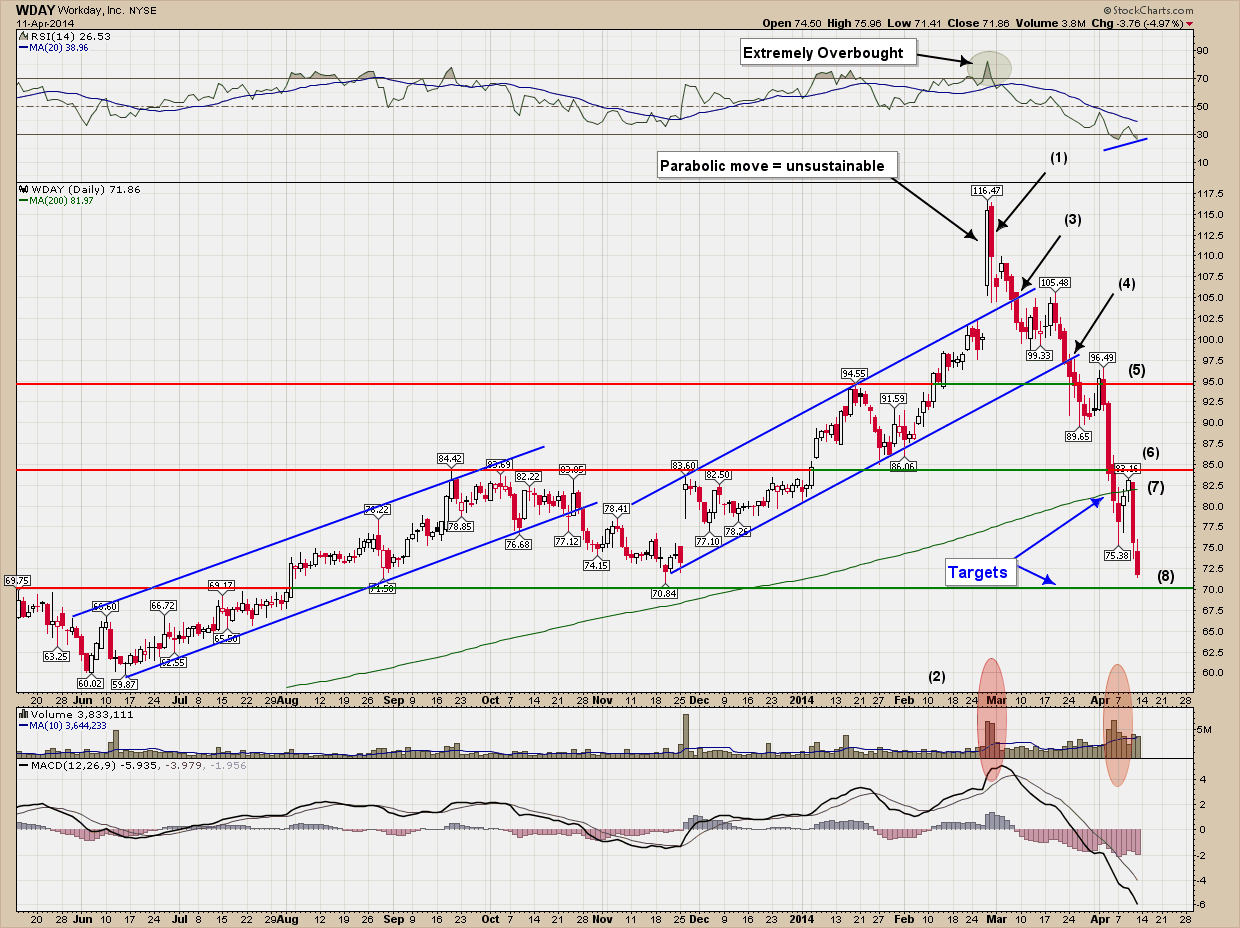Image resolution: width=1240 pixels, height=928 pixels.
Task: Click the 99.33 price label
Action: tap(1039, 354)
